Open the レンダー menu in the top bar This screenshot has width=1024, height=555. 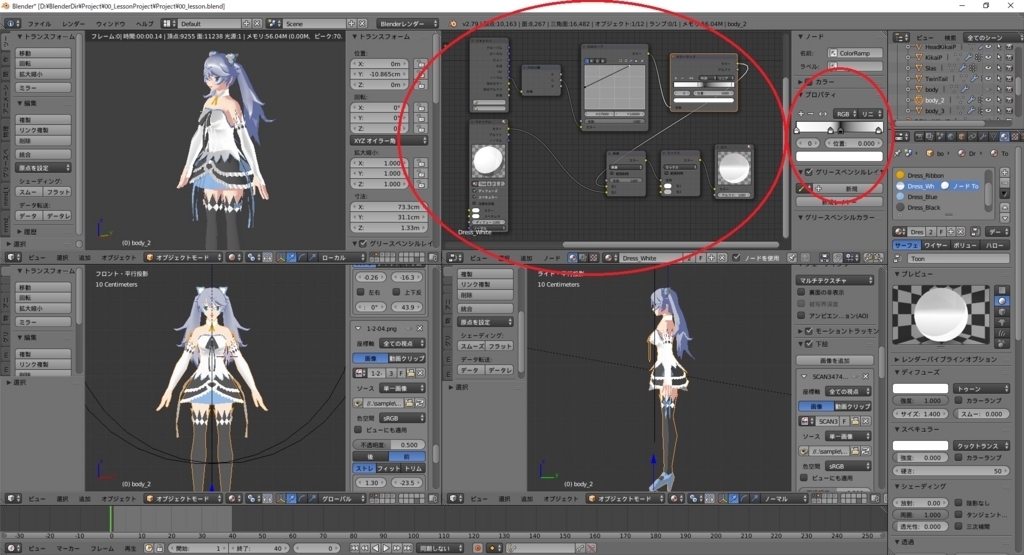pyautogui.click(x=73, y=24)
